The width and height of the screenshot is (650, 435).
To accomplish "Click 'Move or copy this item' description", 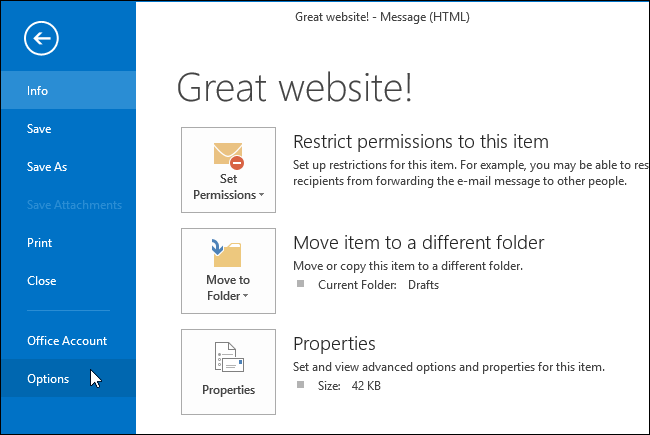I will 408,266.
